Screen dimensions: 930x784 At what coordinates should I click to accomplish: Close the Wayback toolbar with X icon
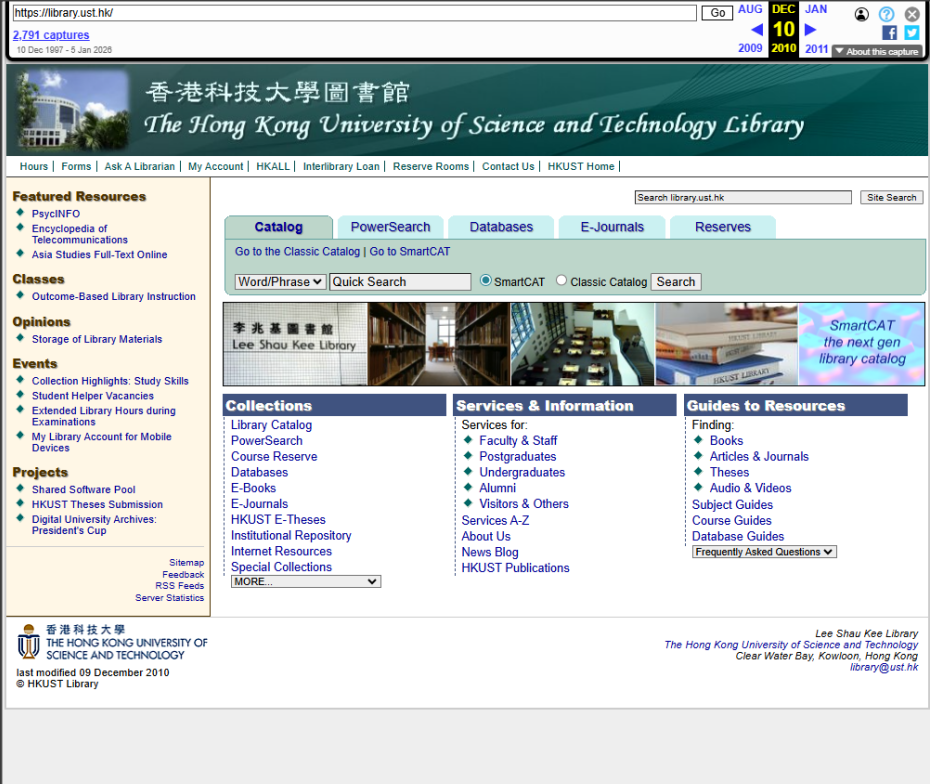click(x=912, y=14)
